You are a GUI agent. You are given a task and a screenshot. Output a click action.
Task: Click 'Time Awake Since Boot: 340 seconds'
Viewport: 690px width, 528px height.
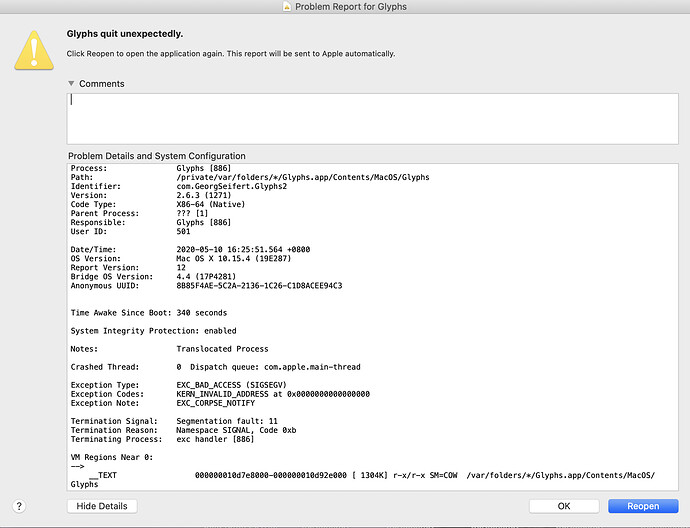149,313
